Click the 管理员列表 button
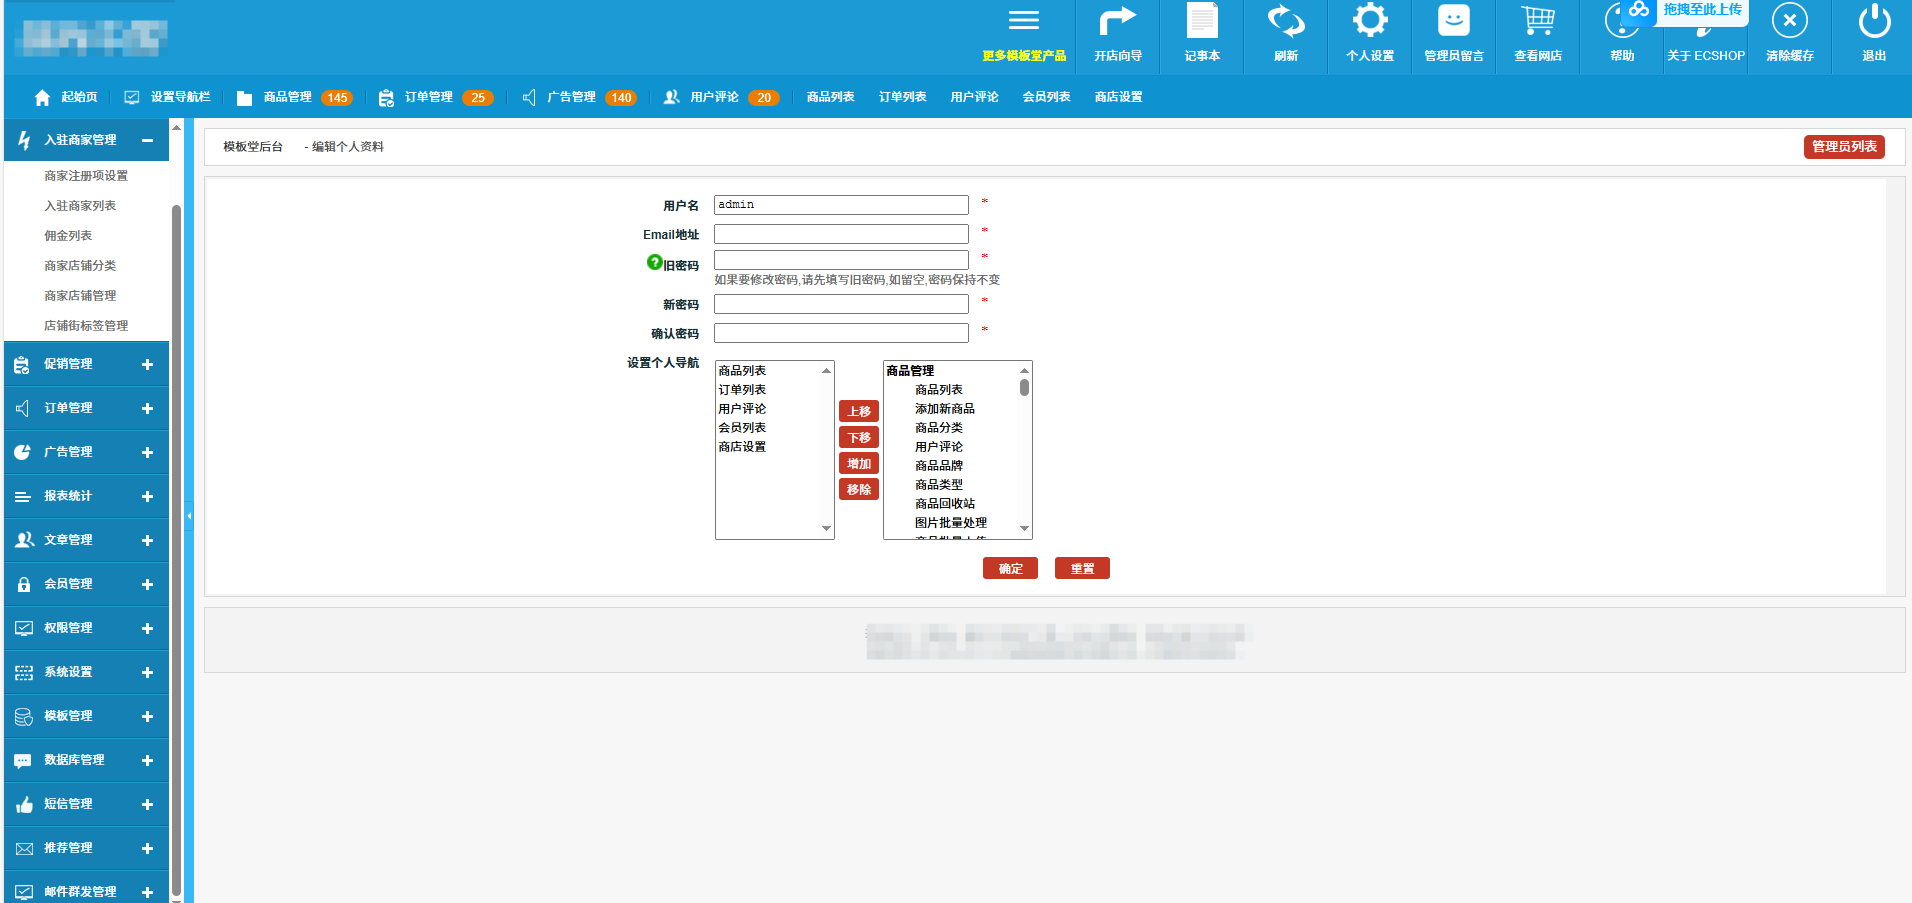Viewport: 1912px width, 903px height. click(x=1844, y=147)
